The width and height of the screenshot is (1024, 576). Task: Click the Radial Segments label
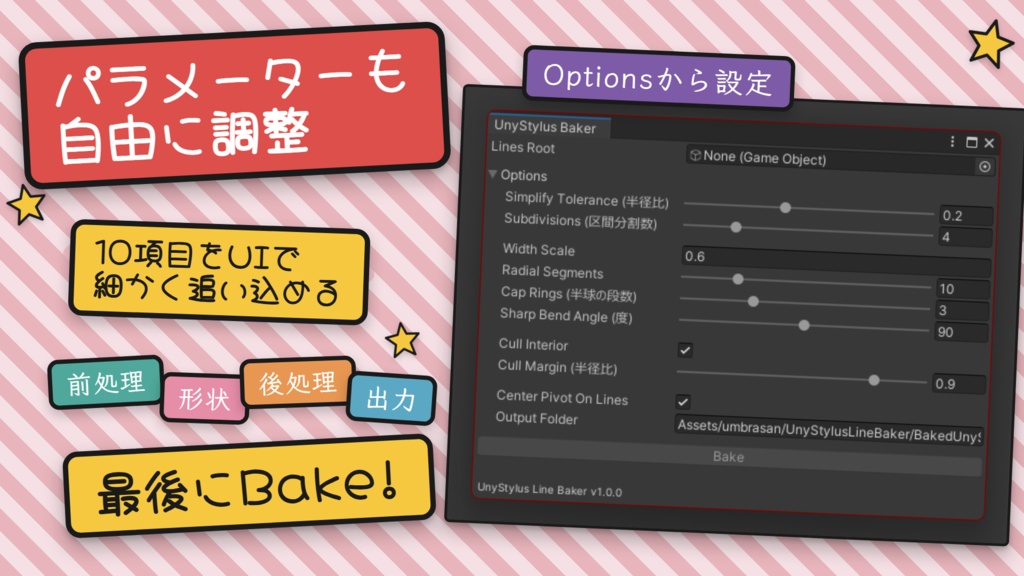pos(552,272)
